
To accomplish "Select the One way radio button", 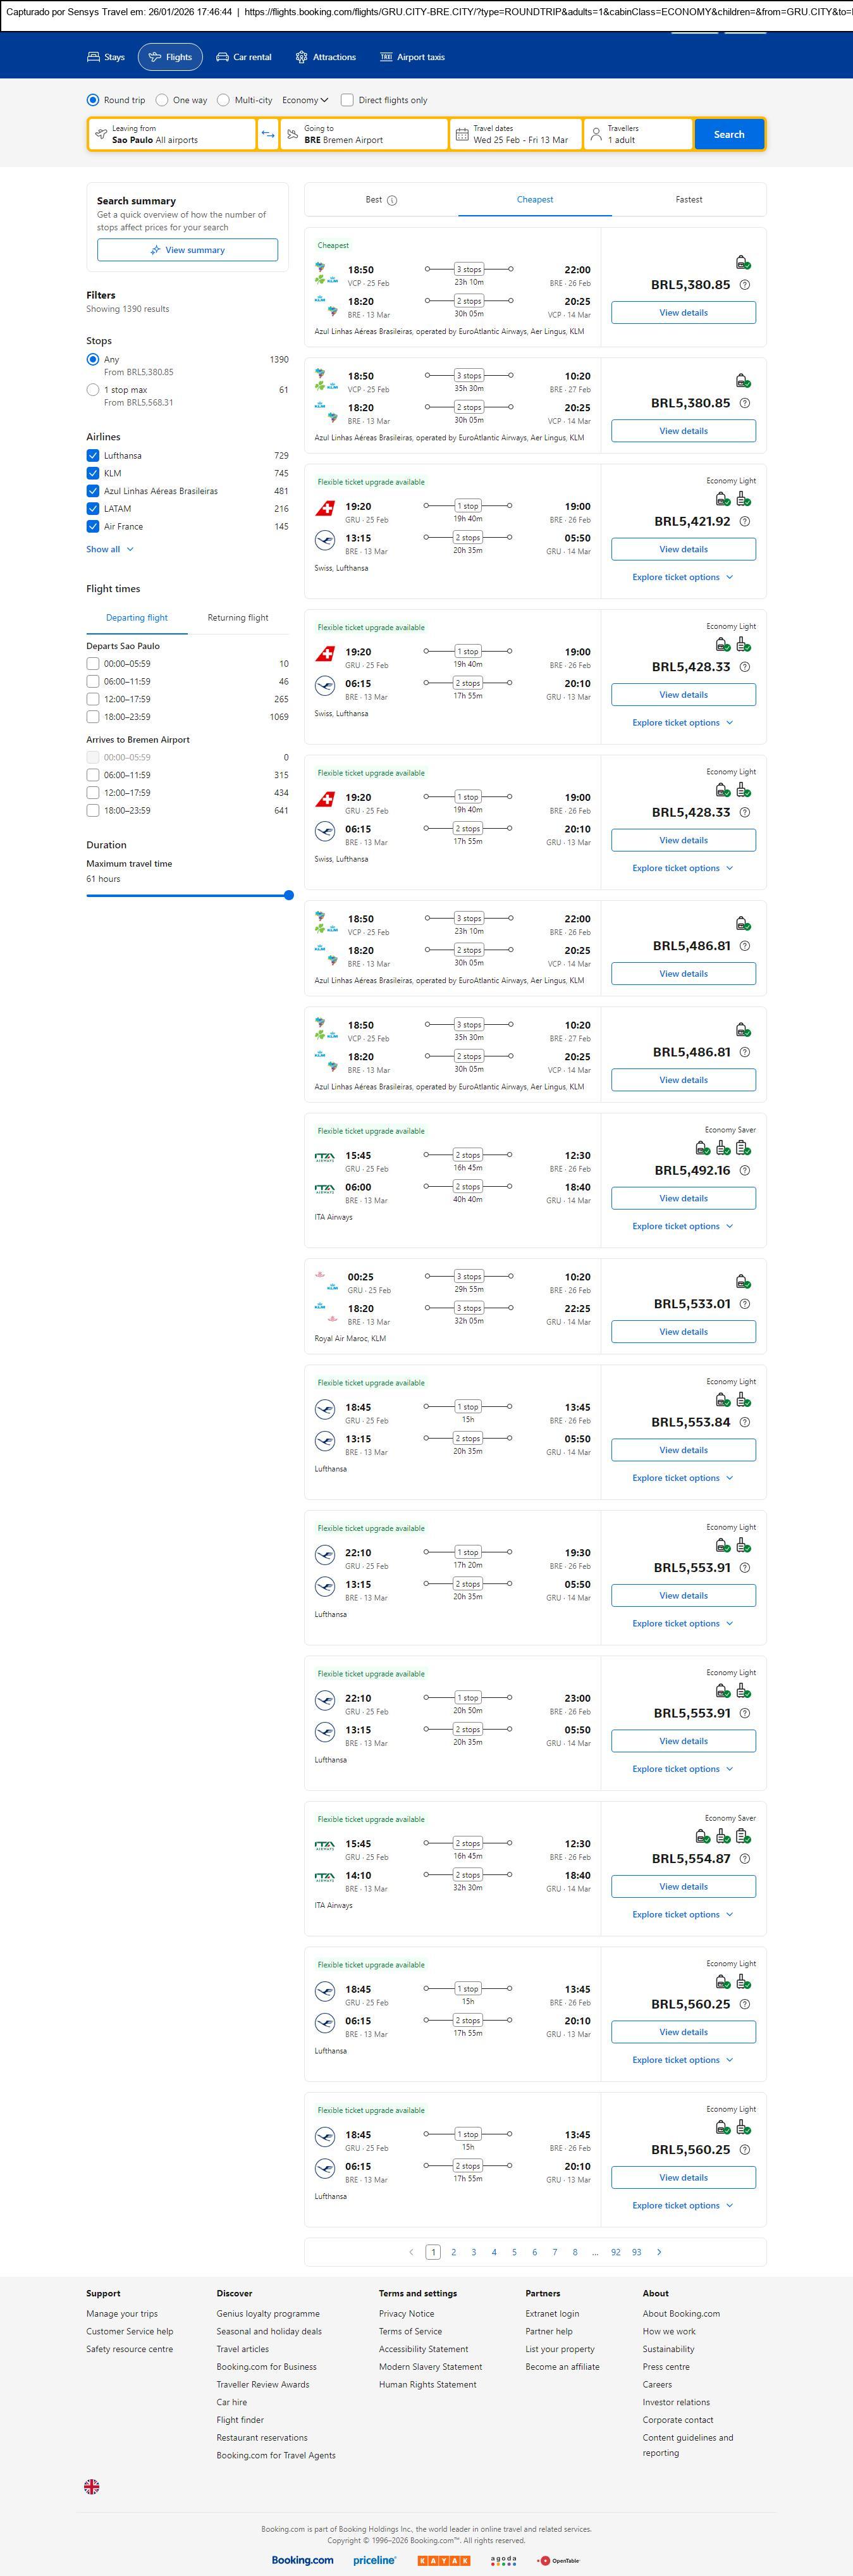I will [x=162, y=100].
